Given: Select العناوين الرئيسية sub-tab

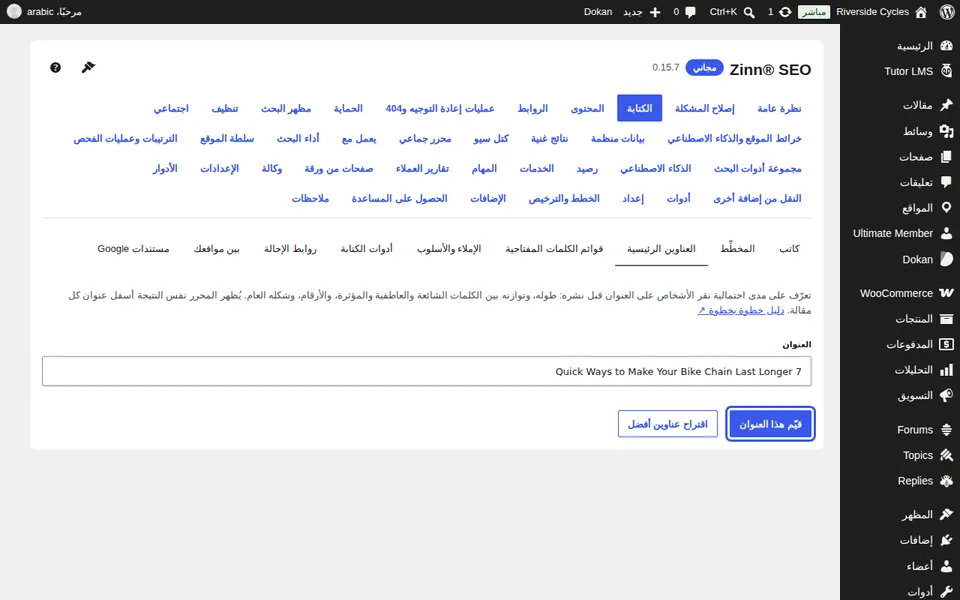Looking at the screenshot, I should (x=661, y=249).
